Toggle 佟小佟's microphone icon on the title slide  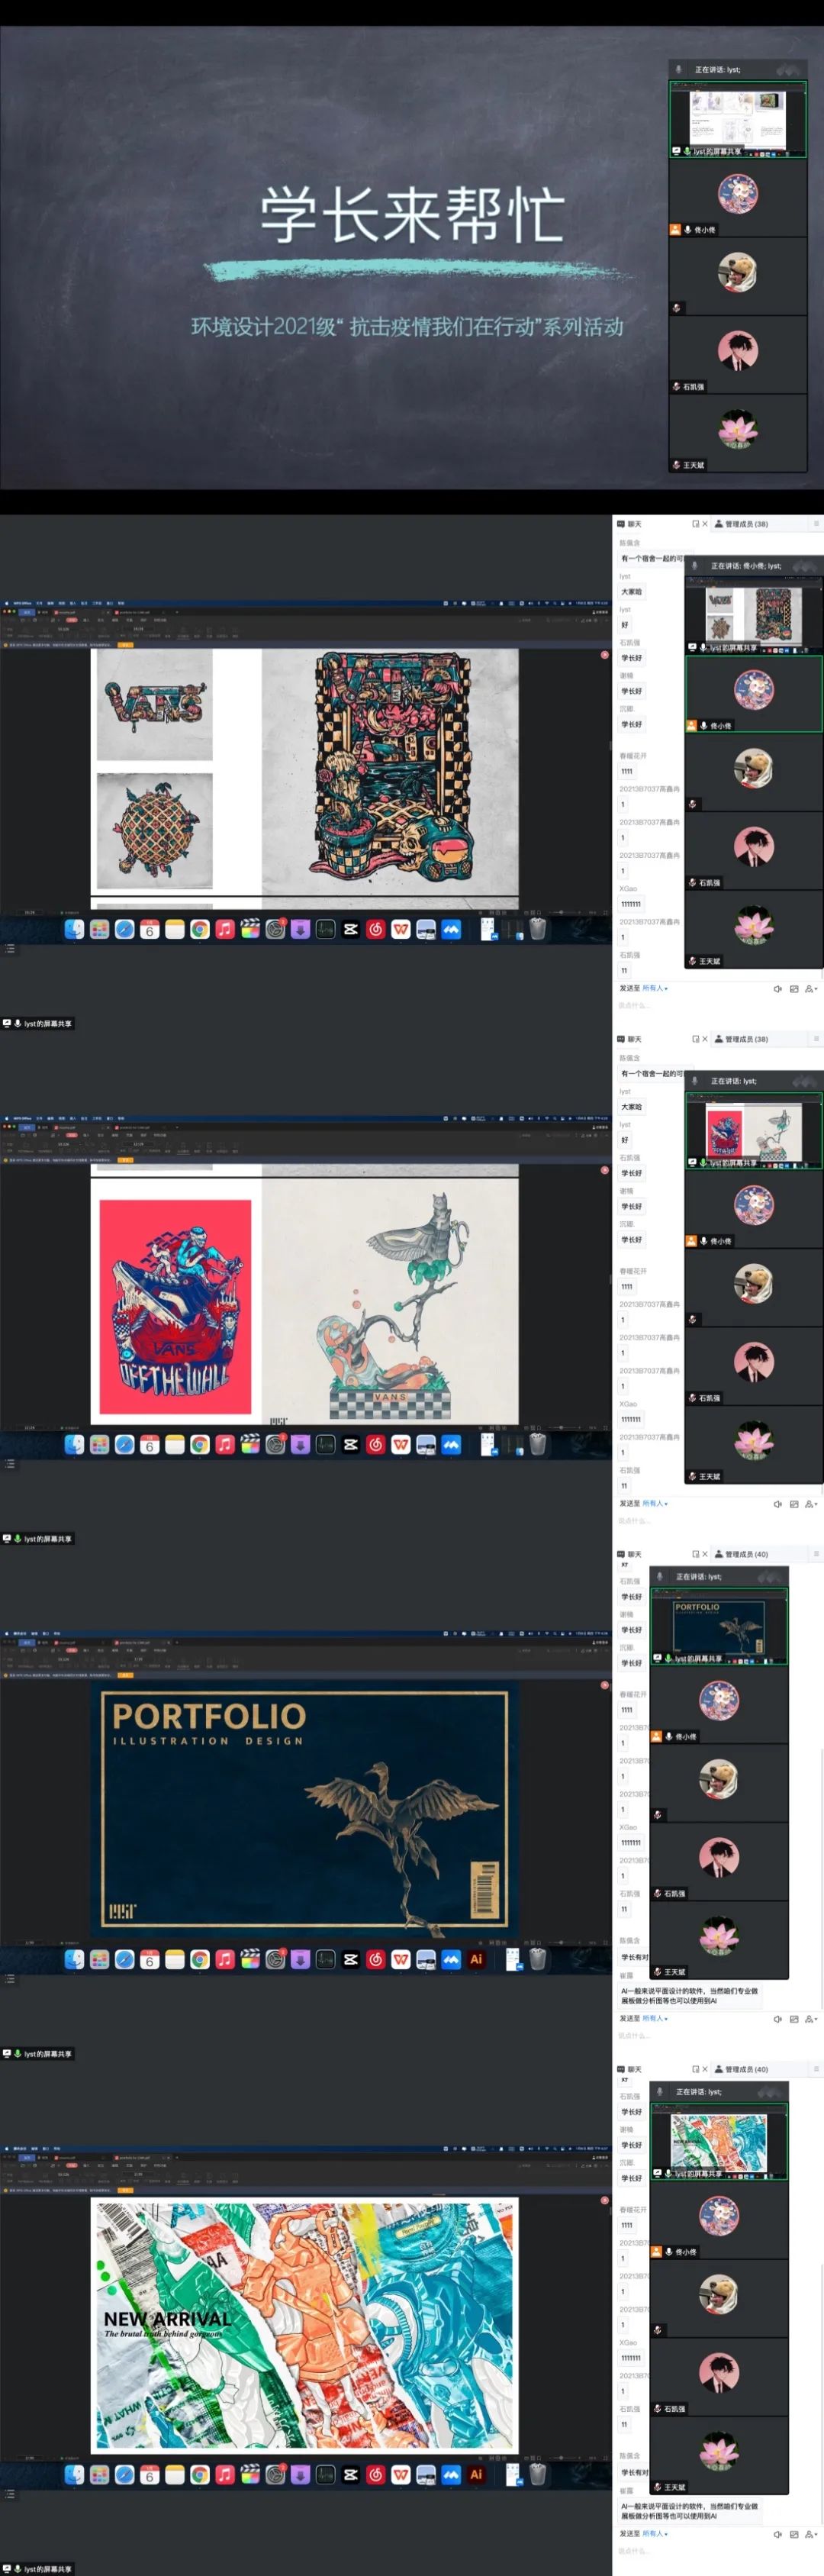coord(687,230)
